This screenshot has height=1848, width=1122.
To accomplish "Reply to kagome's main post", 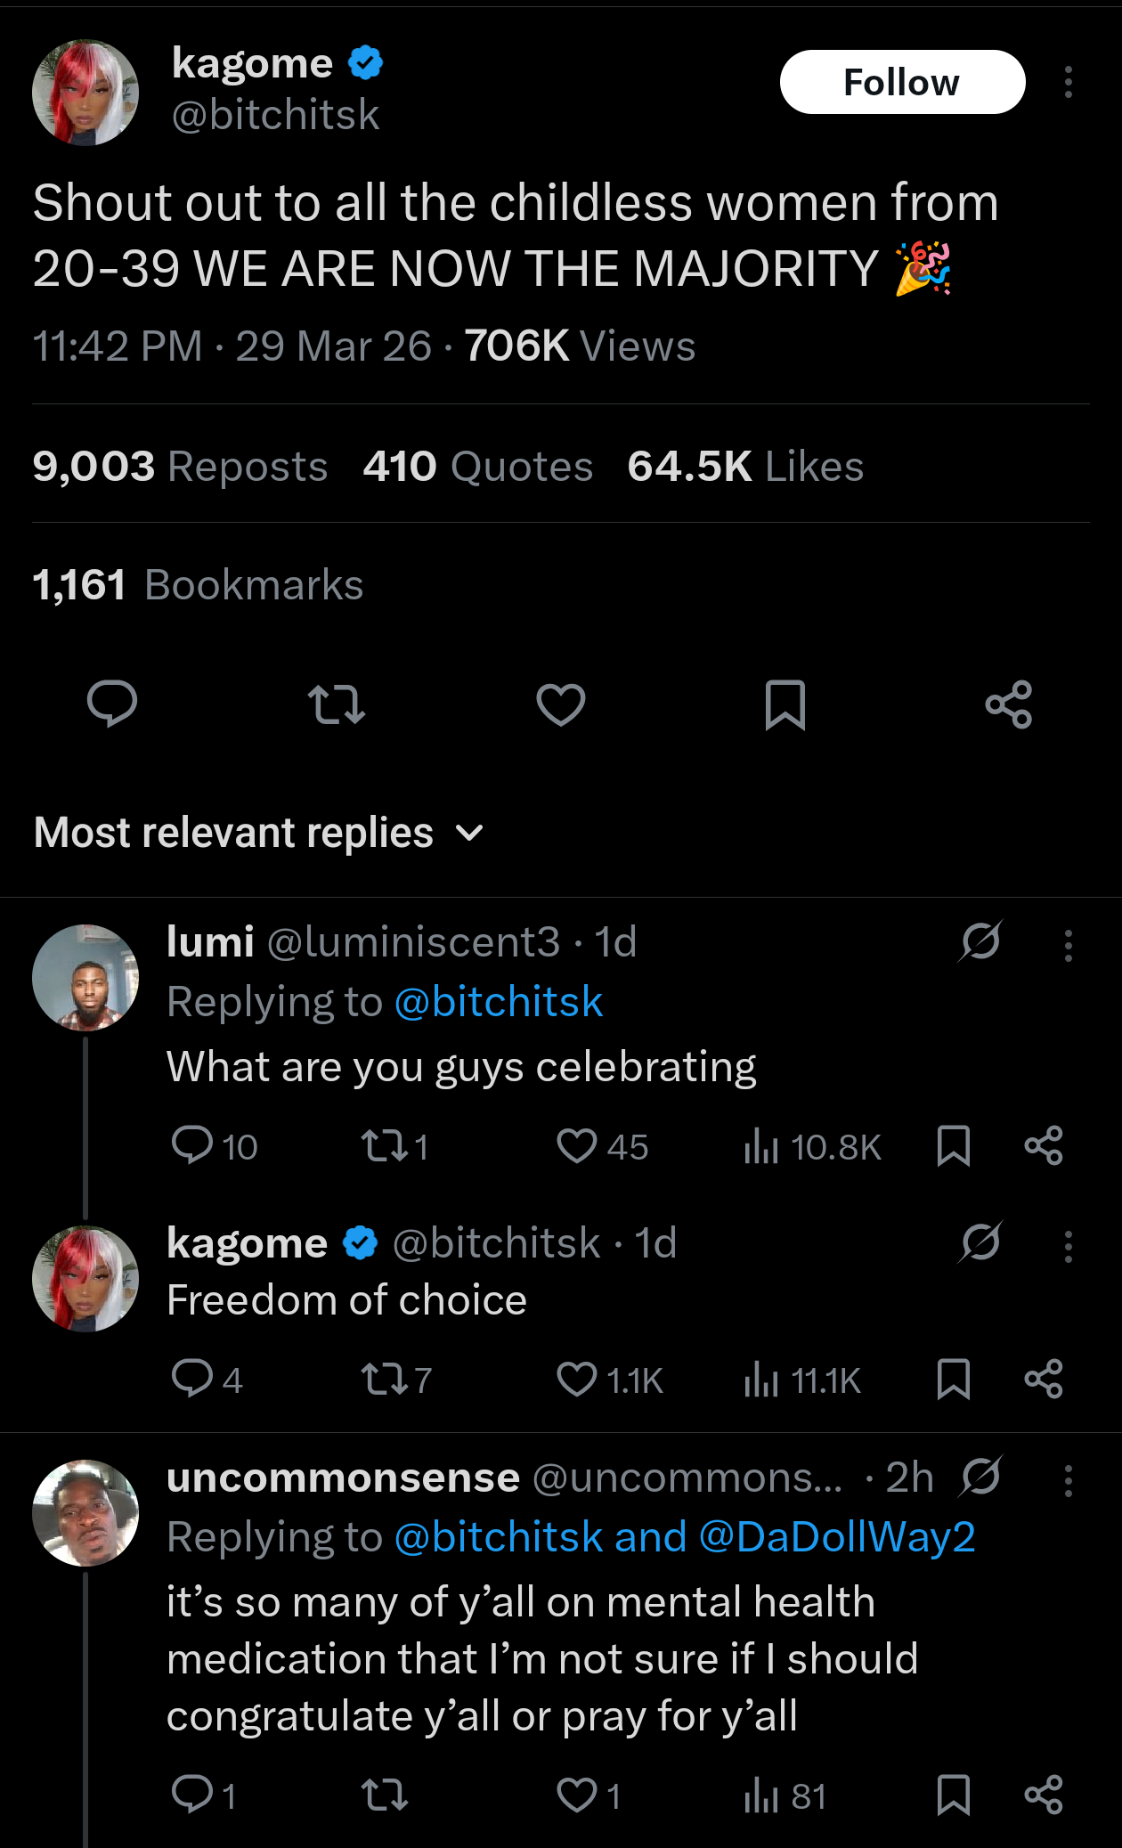I will pyautogui.click(x=112, y=703).
